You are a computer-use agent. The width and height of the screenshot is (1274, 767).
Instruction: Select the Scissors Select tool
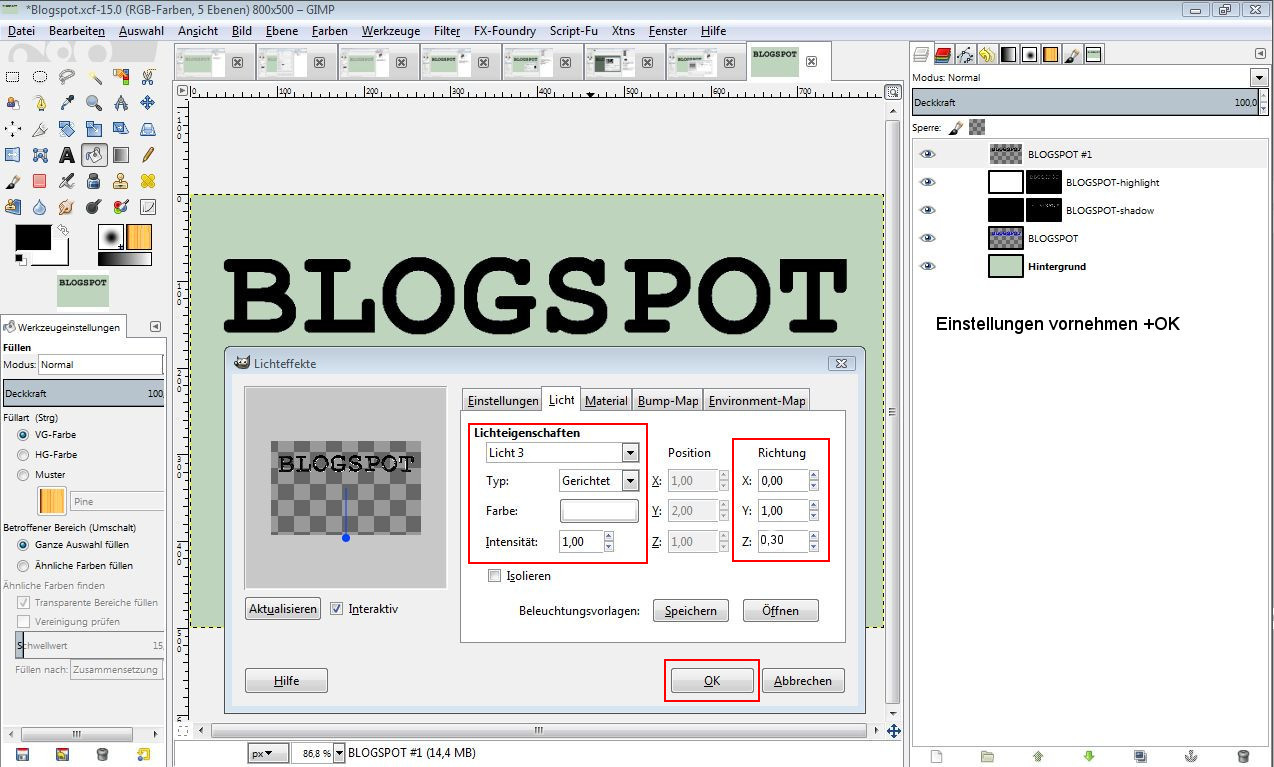(147, 76)
